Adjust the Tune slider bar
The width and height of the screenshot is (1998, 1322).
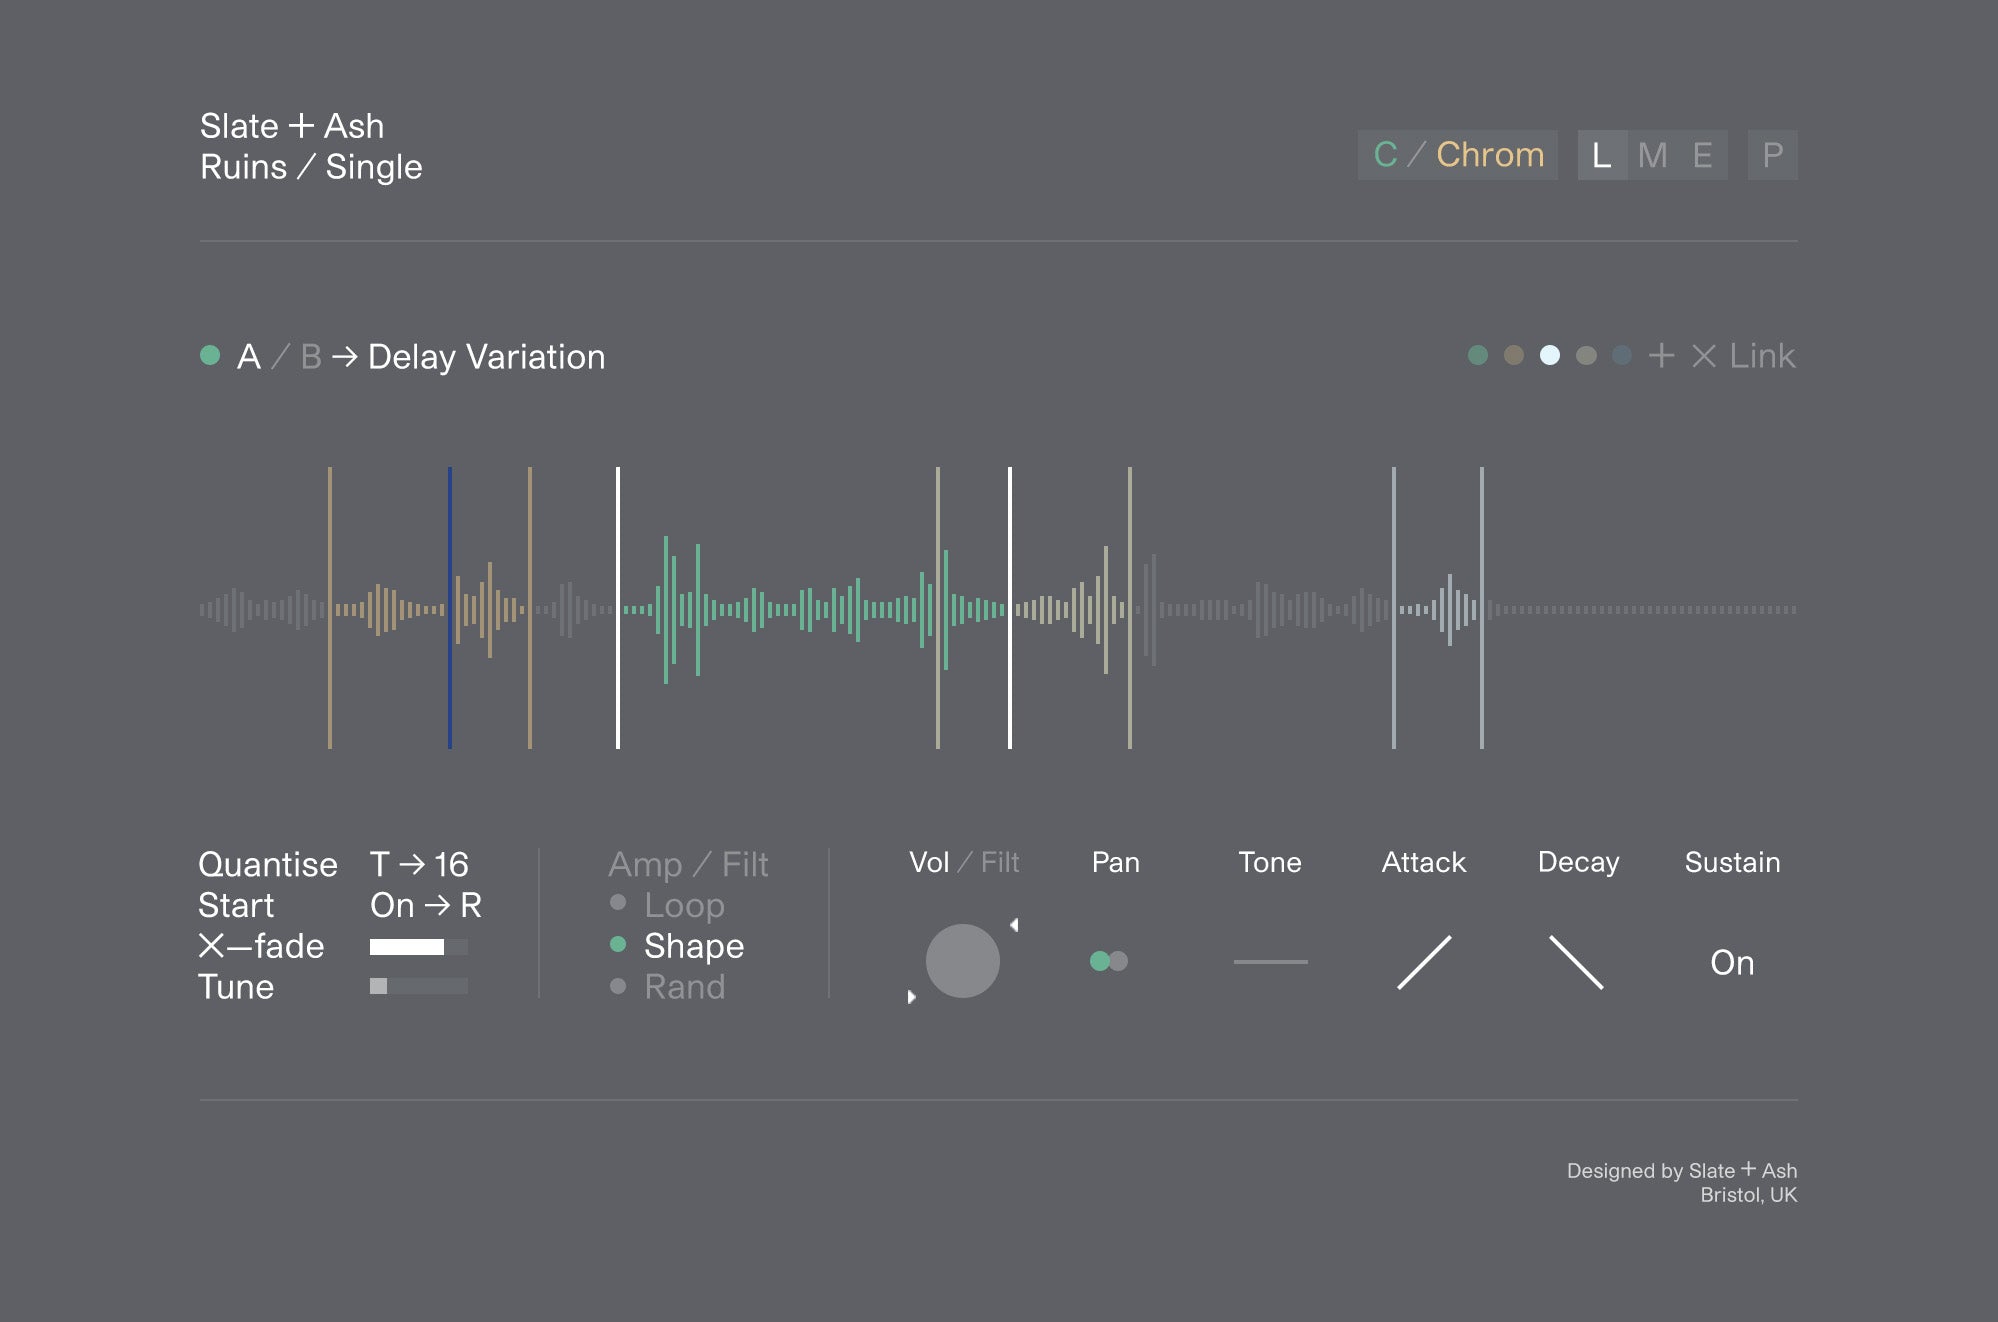click(x=418, y=986)
